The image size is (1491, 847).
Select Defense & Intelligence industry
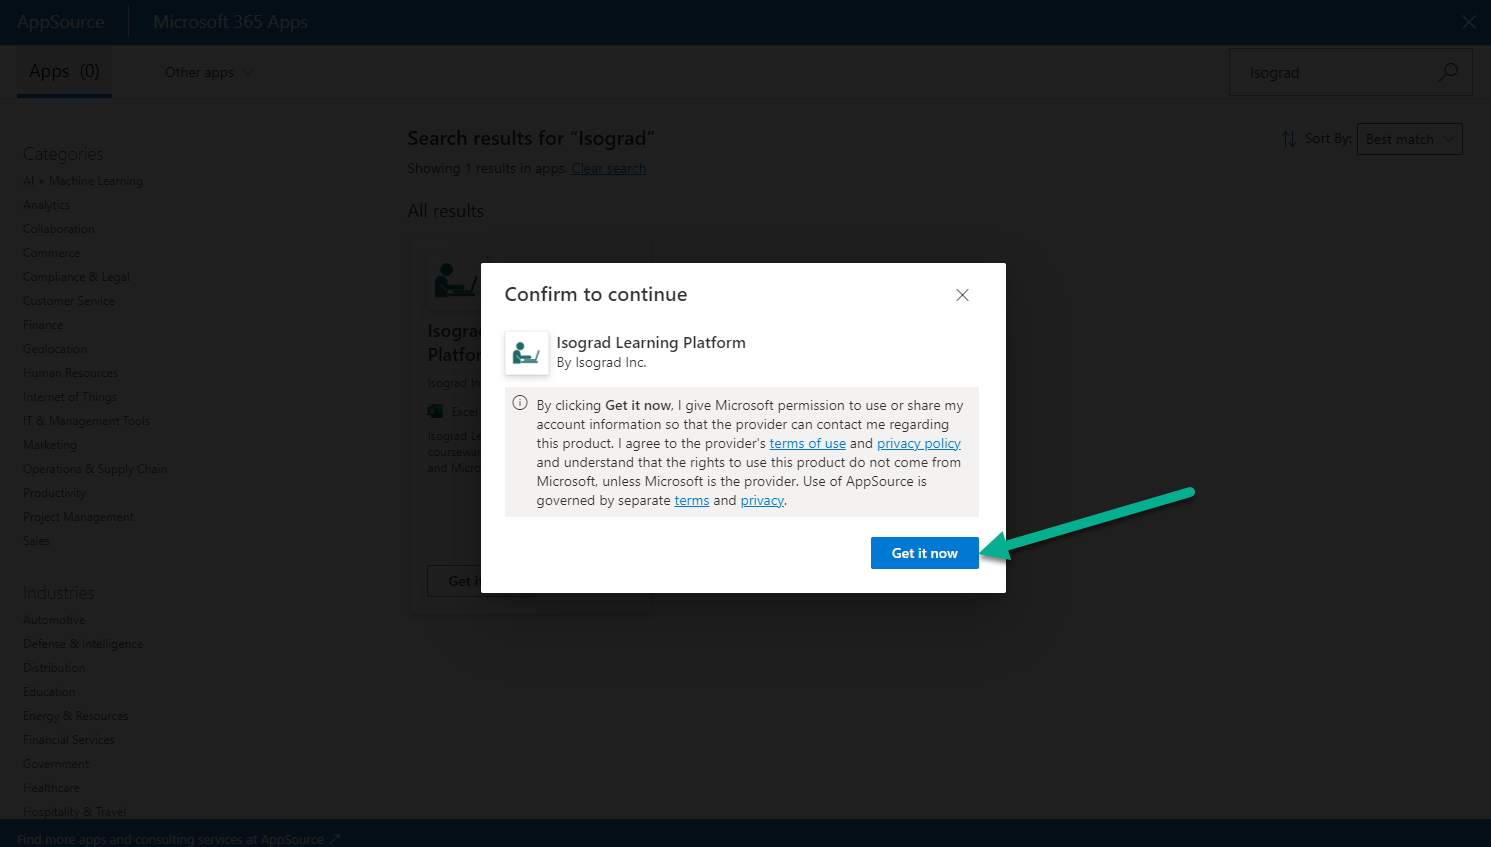pyautogui.click(x=83, y=644)
